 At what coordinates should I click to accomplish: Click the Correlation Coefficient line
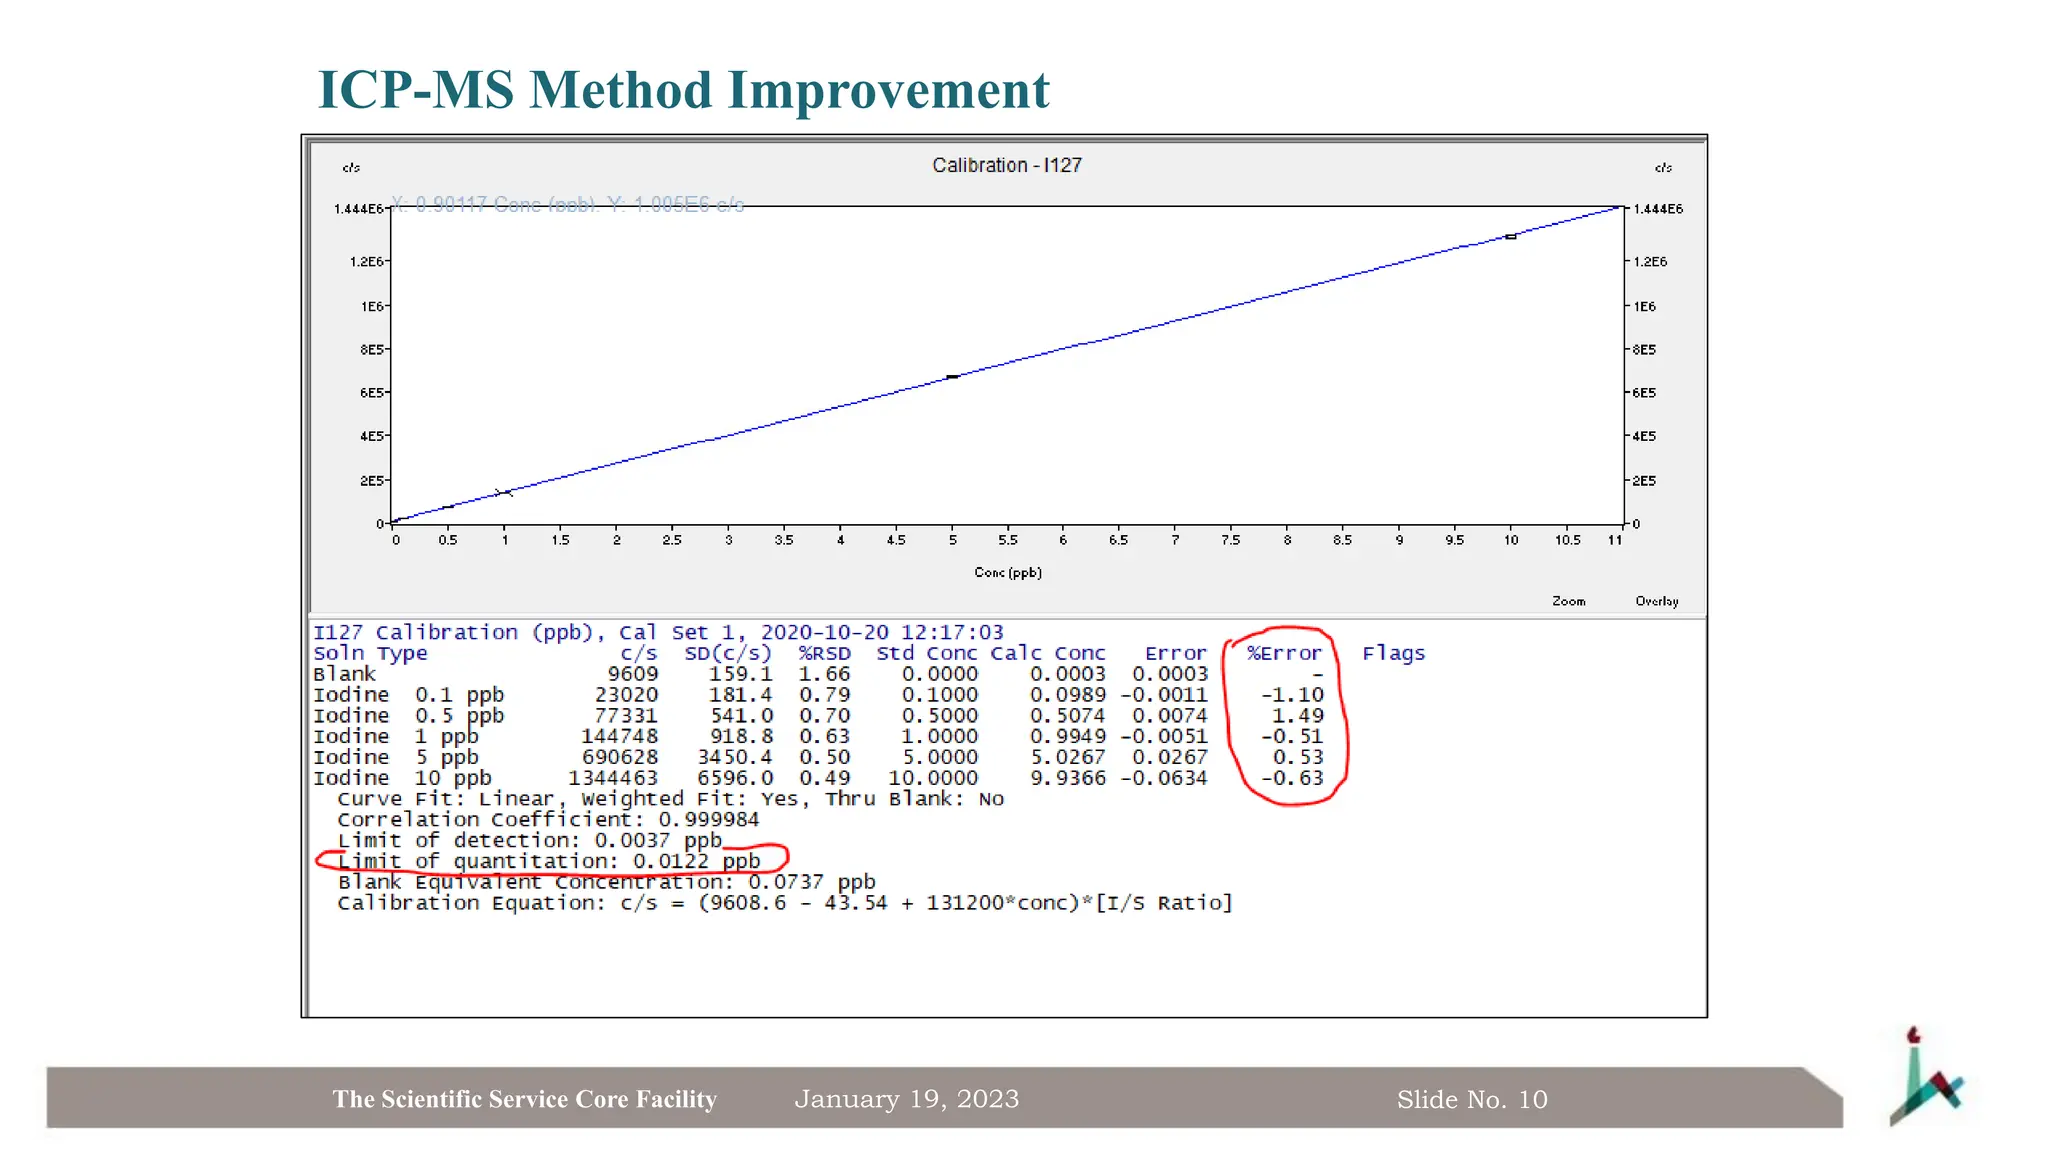point(548,820)
